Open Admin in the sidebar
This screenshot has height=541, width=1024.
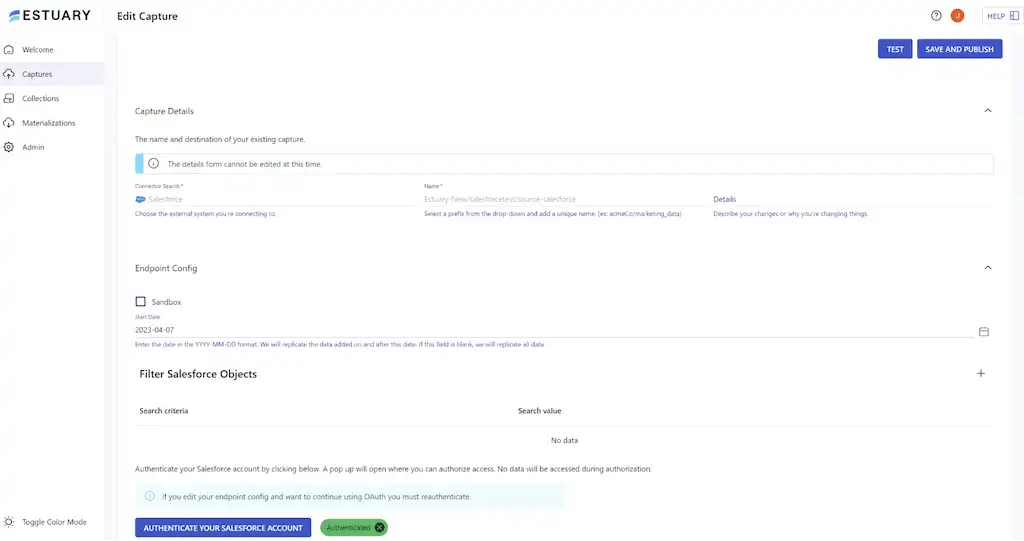[x=33, y=147]
